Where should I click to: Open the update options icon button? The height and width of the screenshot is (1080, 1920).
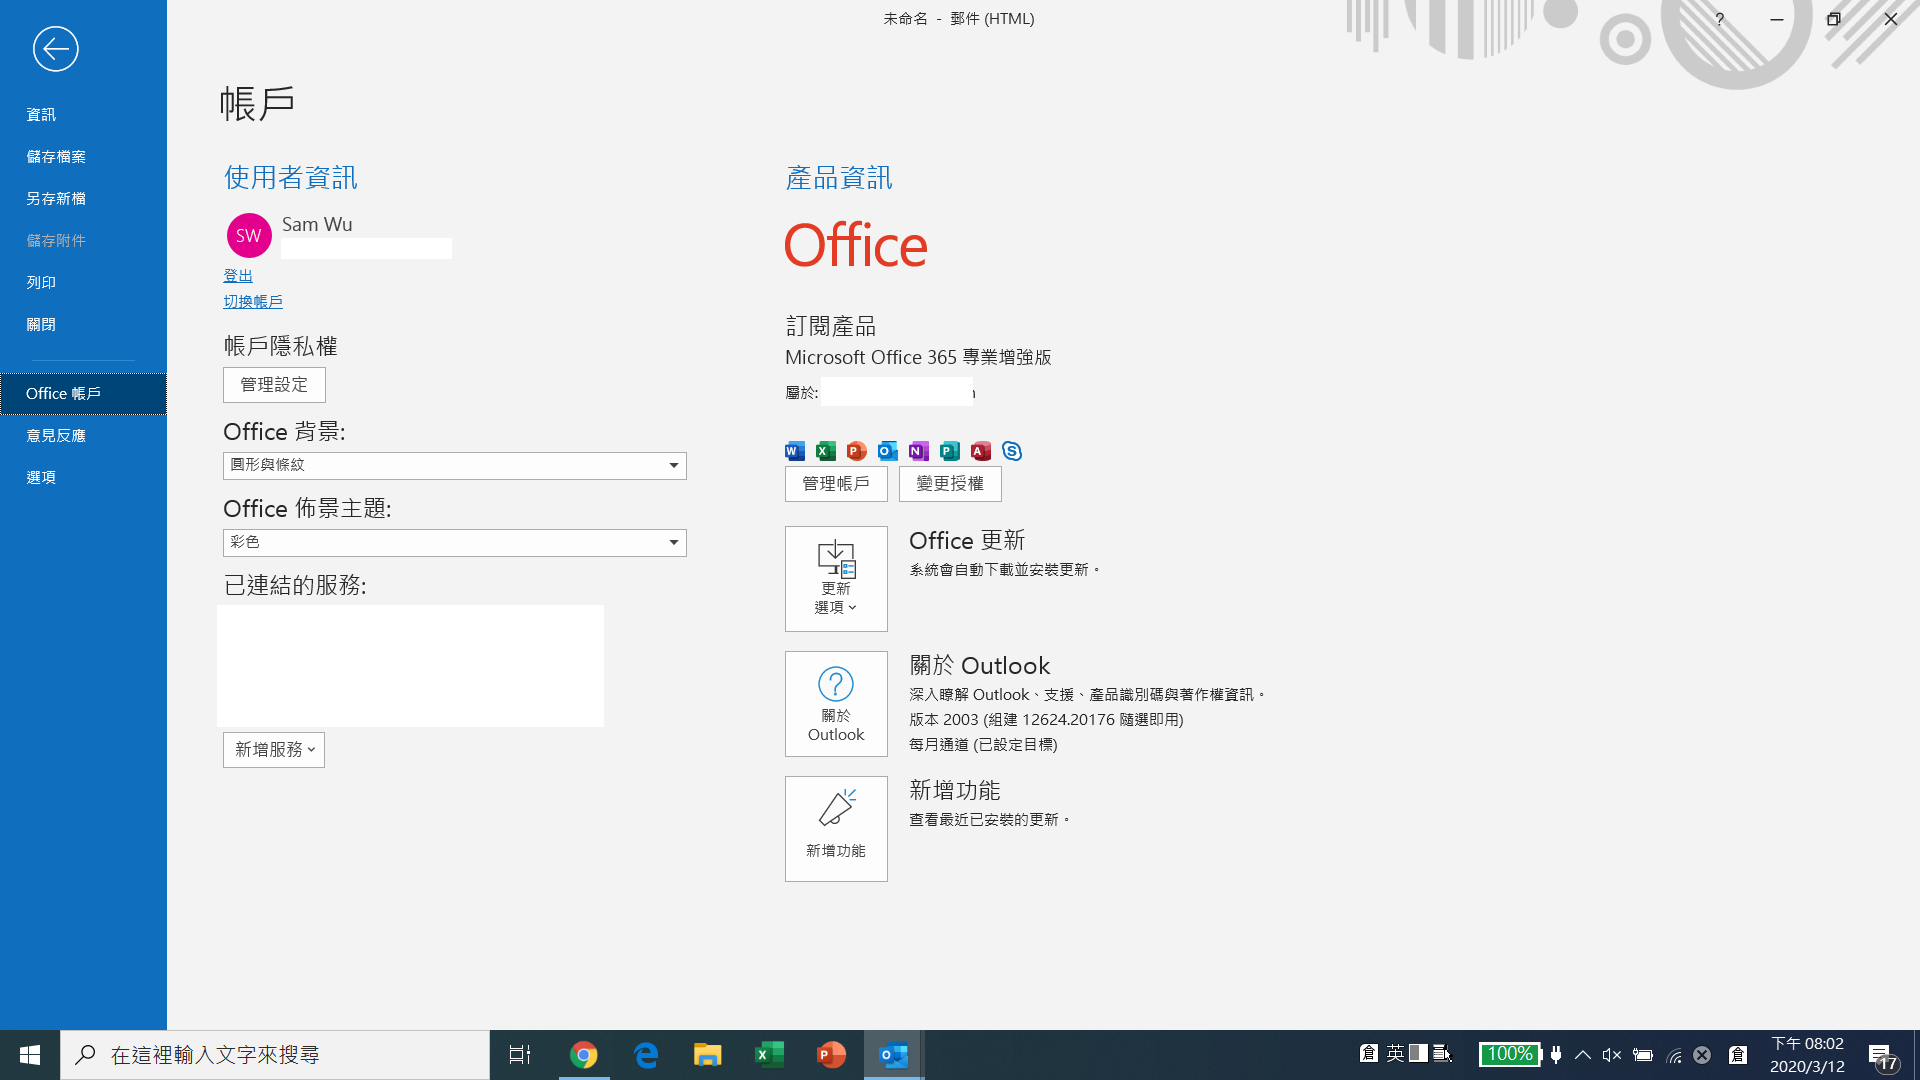836,578
